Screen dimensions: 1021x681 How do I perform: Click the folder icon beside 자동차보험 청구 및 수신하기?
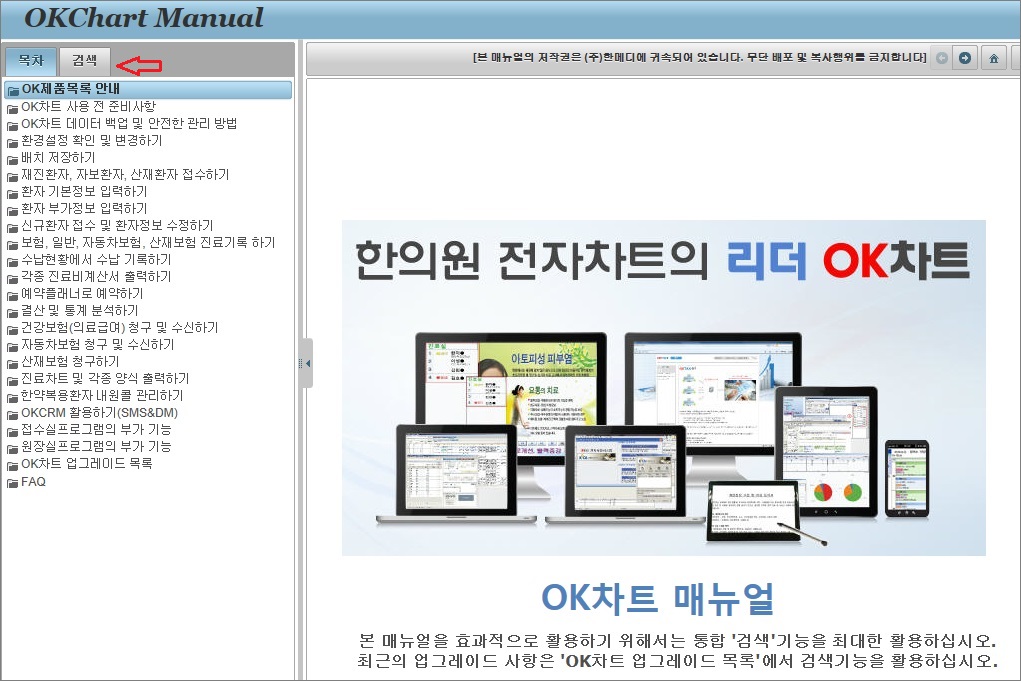point(12,346)
